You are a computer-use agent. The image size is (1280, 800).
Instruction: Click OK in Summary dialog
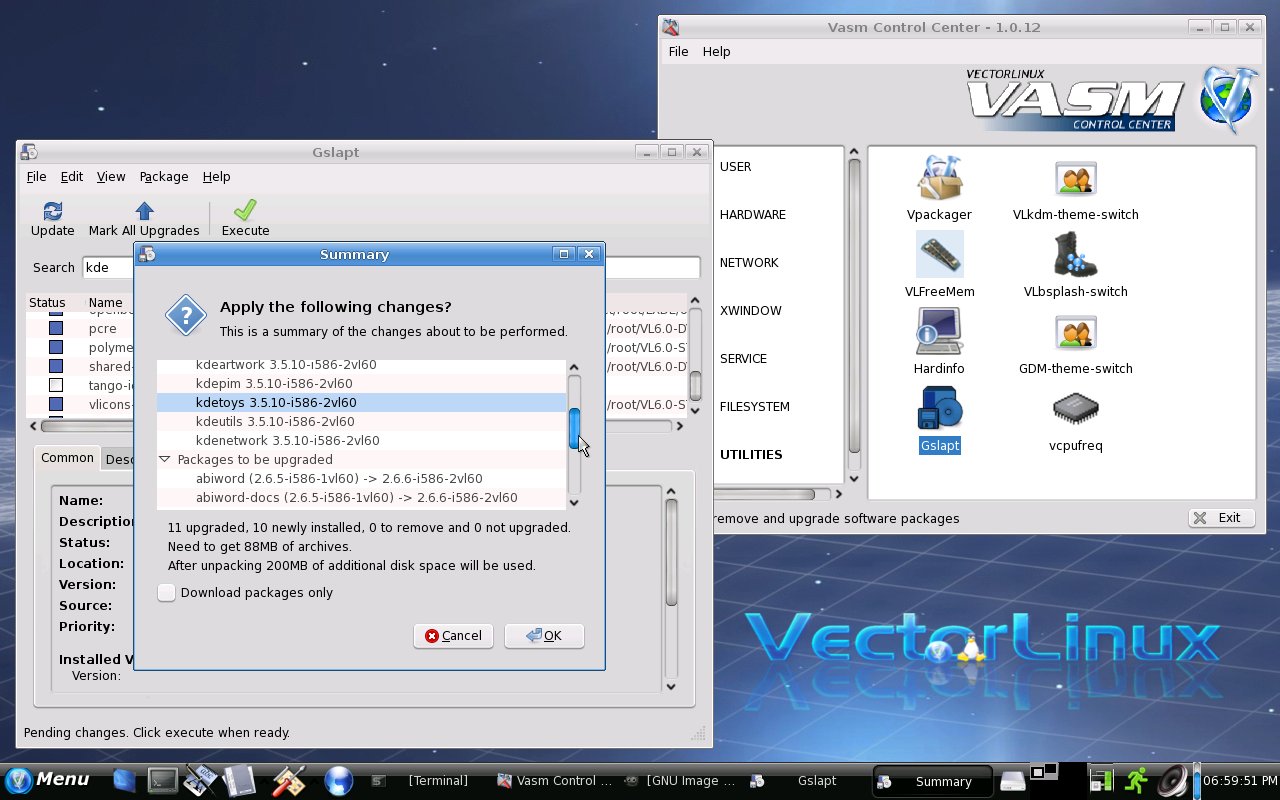click(544, 636)
